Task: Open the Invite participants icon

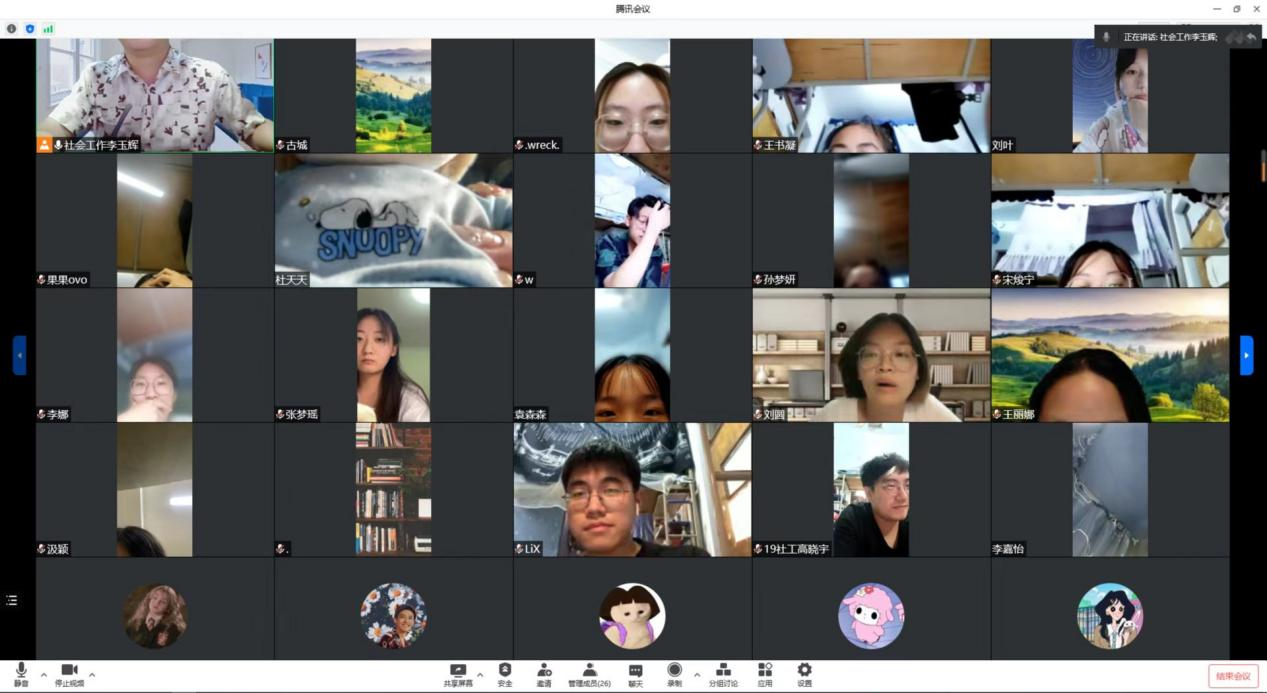Action: [x=544, y=673]
